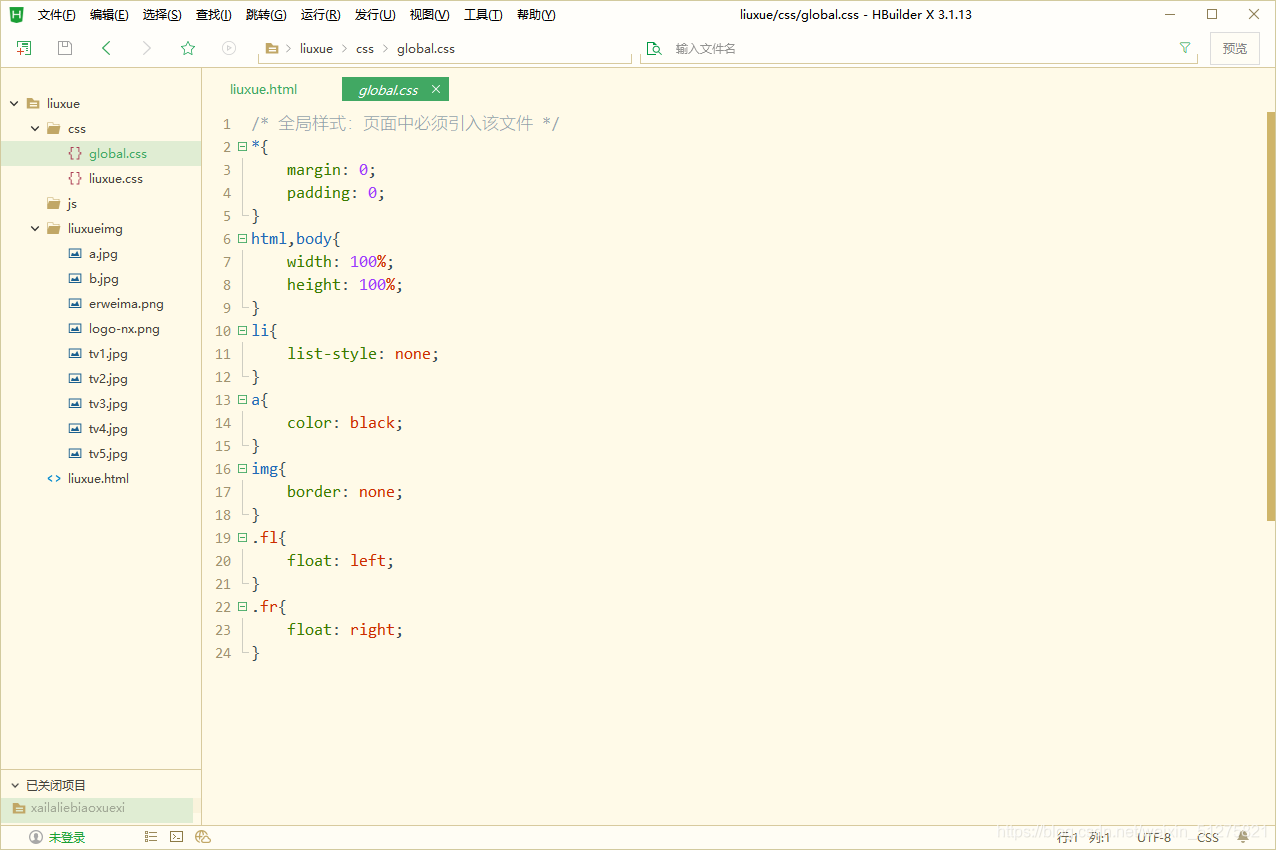Open the 工具(T) menu

483,15
